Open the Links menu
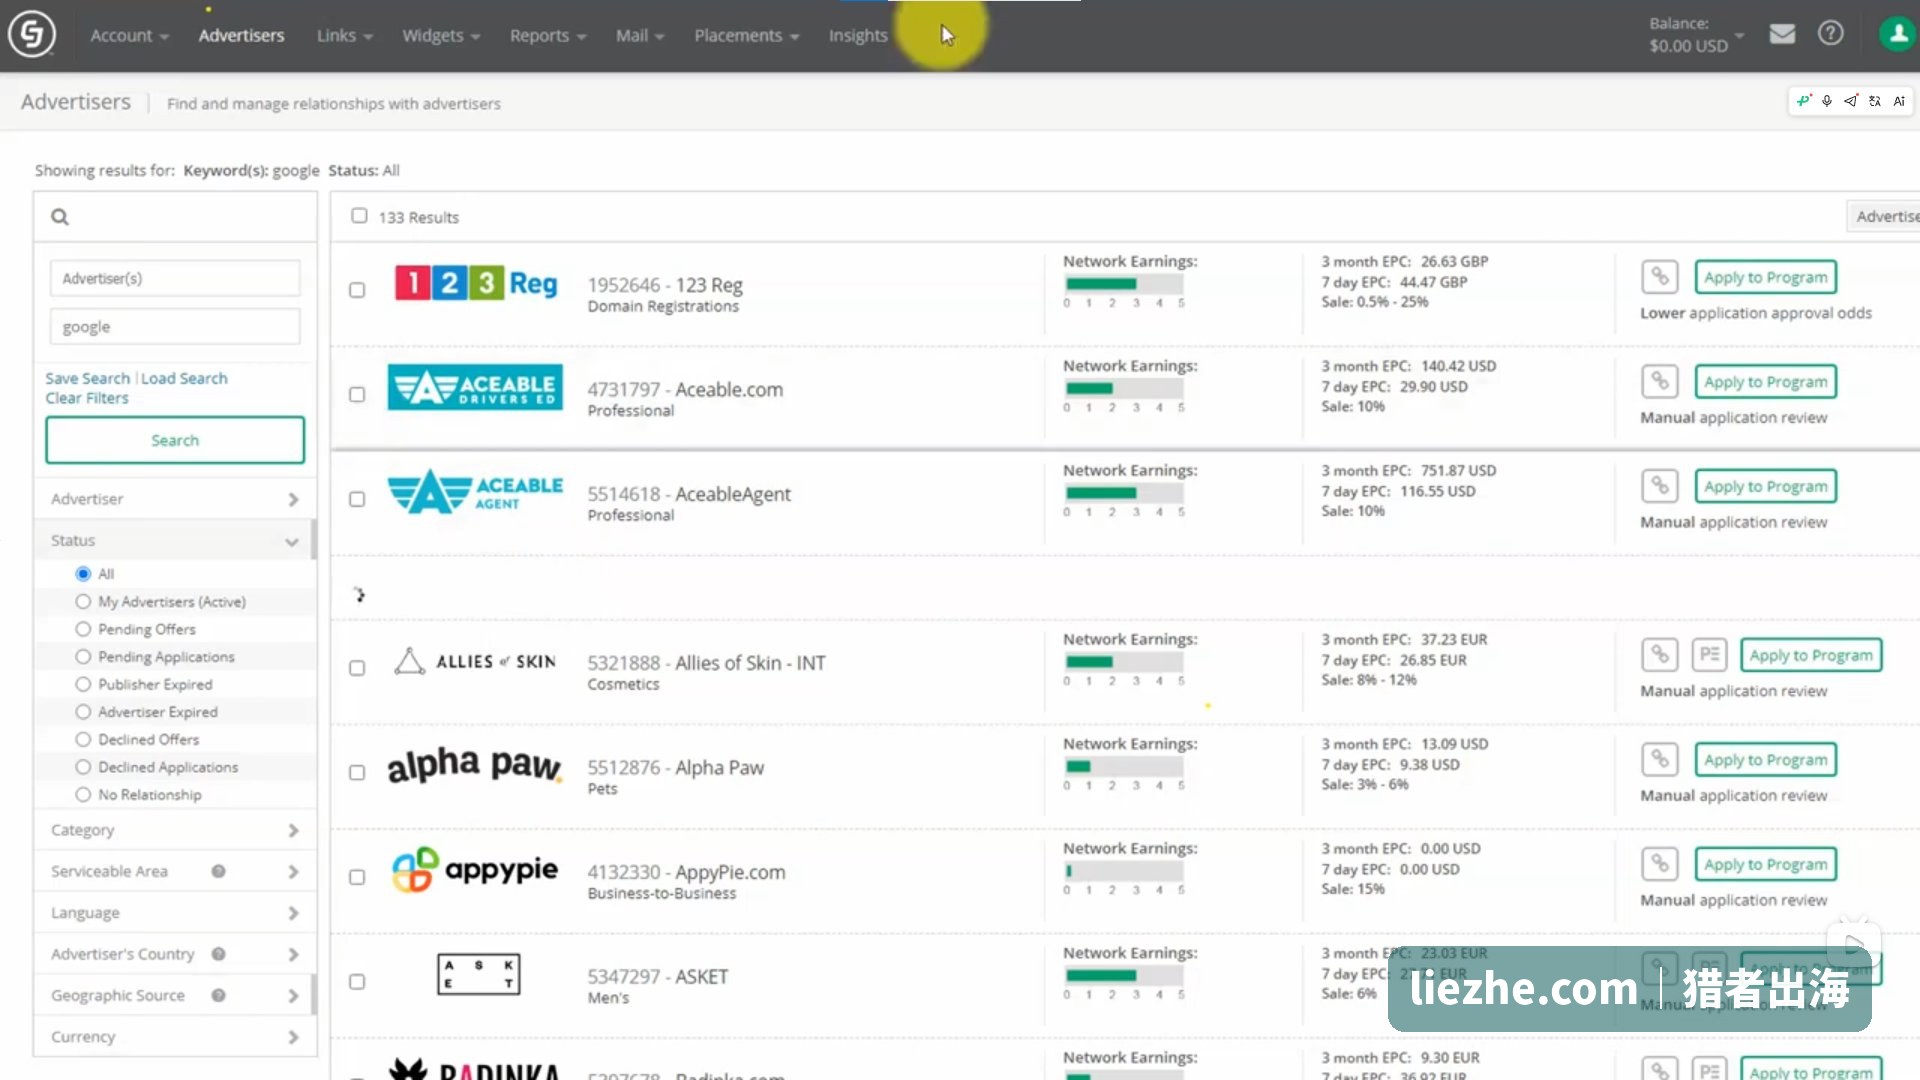This screenshot has height=1080, width=1920. pyautogui.click(x=344, y=35)
